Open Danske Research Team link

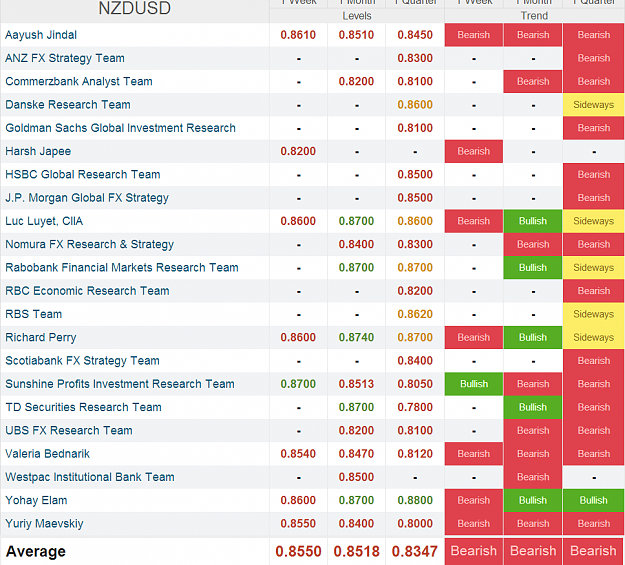(68, 105)
